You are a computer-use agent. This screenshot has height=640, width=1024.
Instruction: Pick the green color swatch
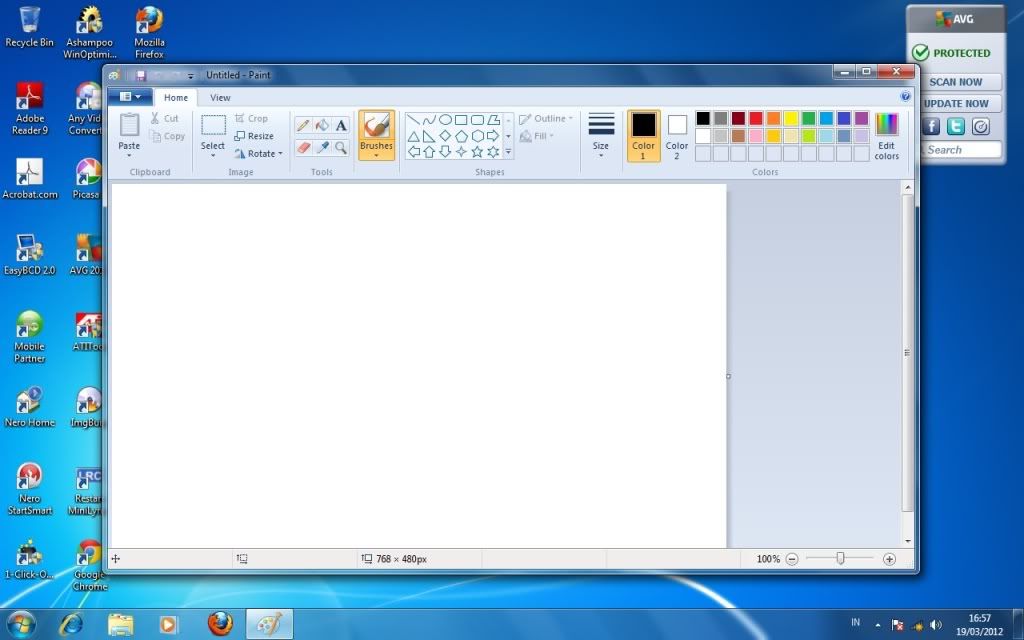pos(808,118)
